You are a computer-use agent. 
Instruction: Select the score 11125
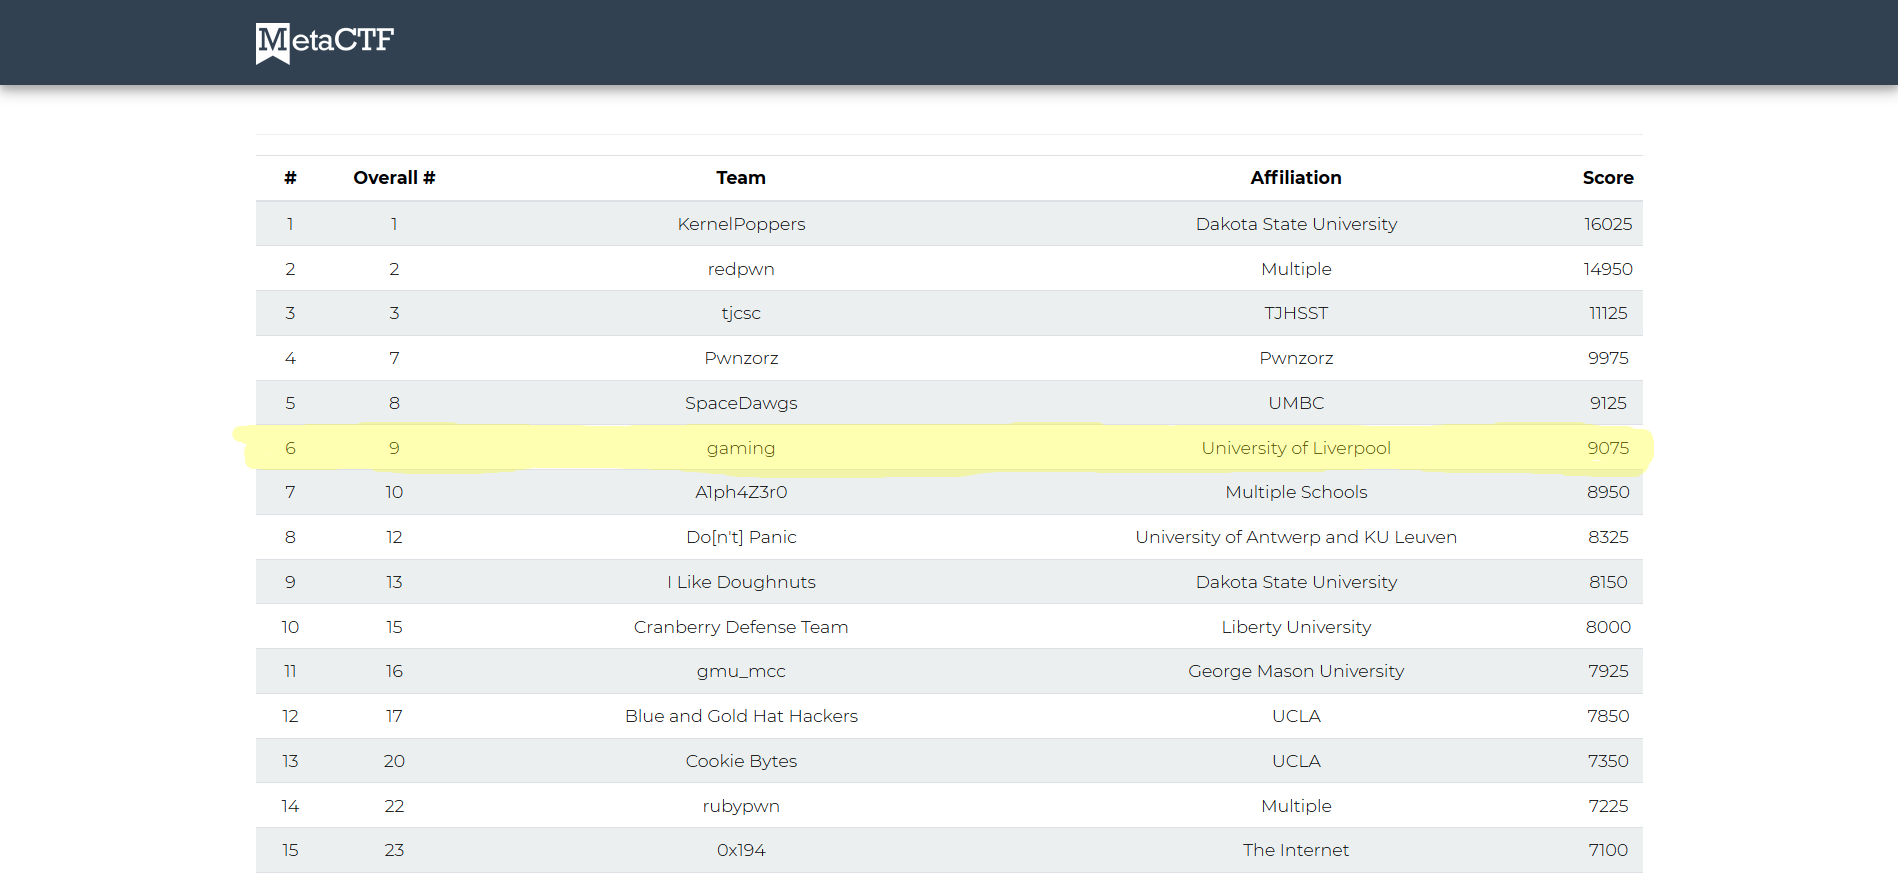pos(1608,313)
